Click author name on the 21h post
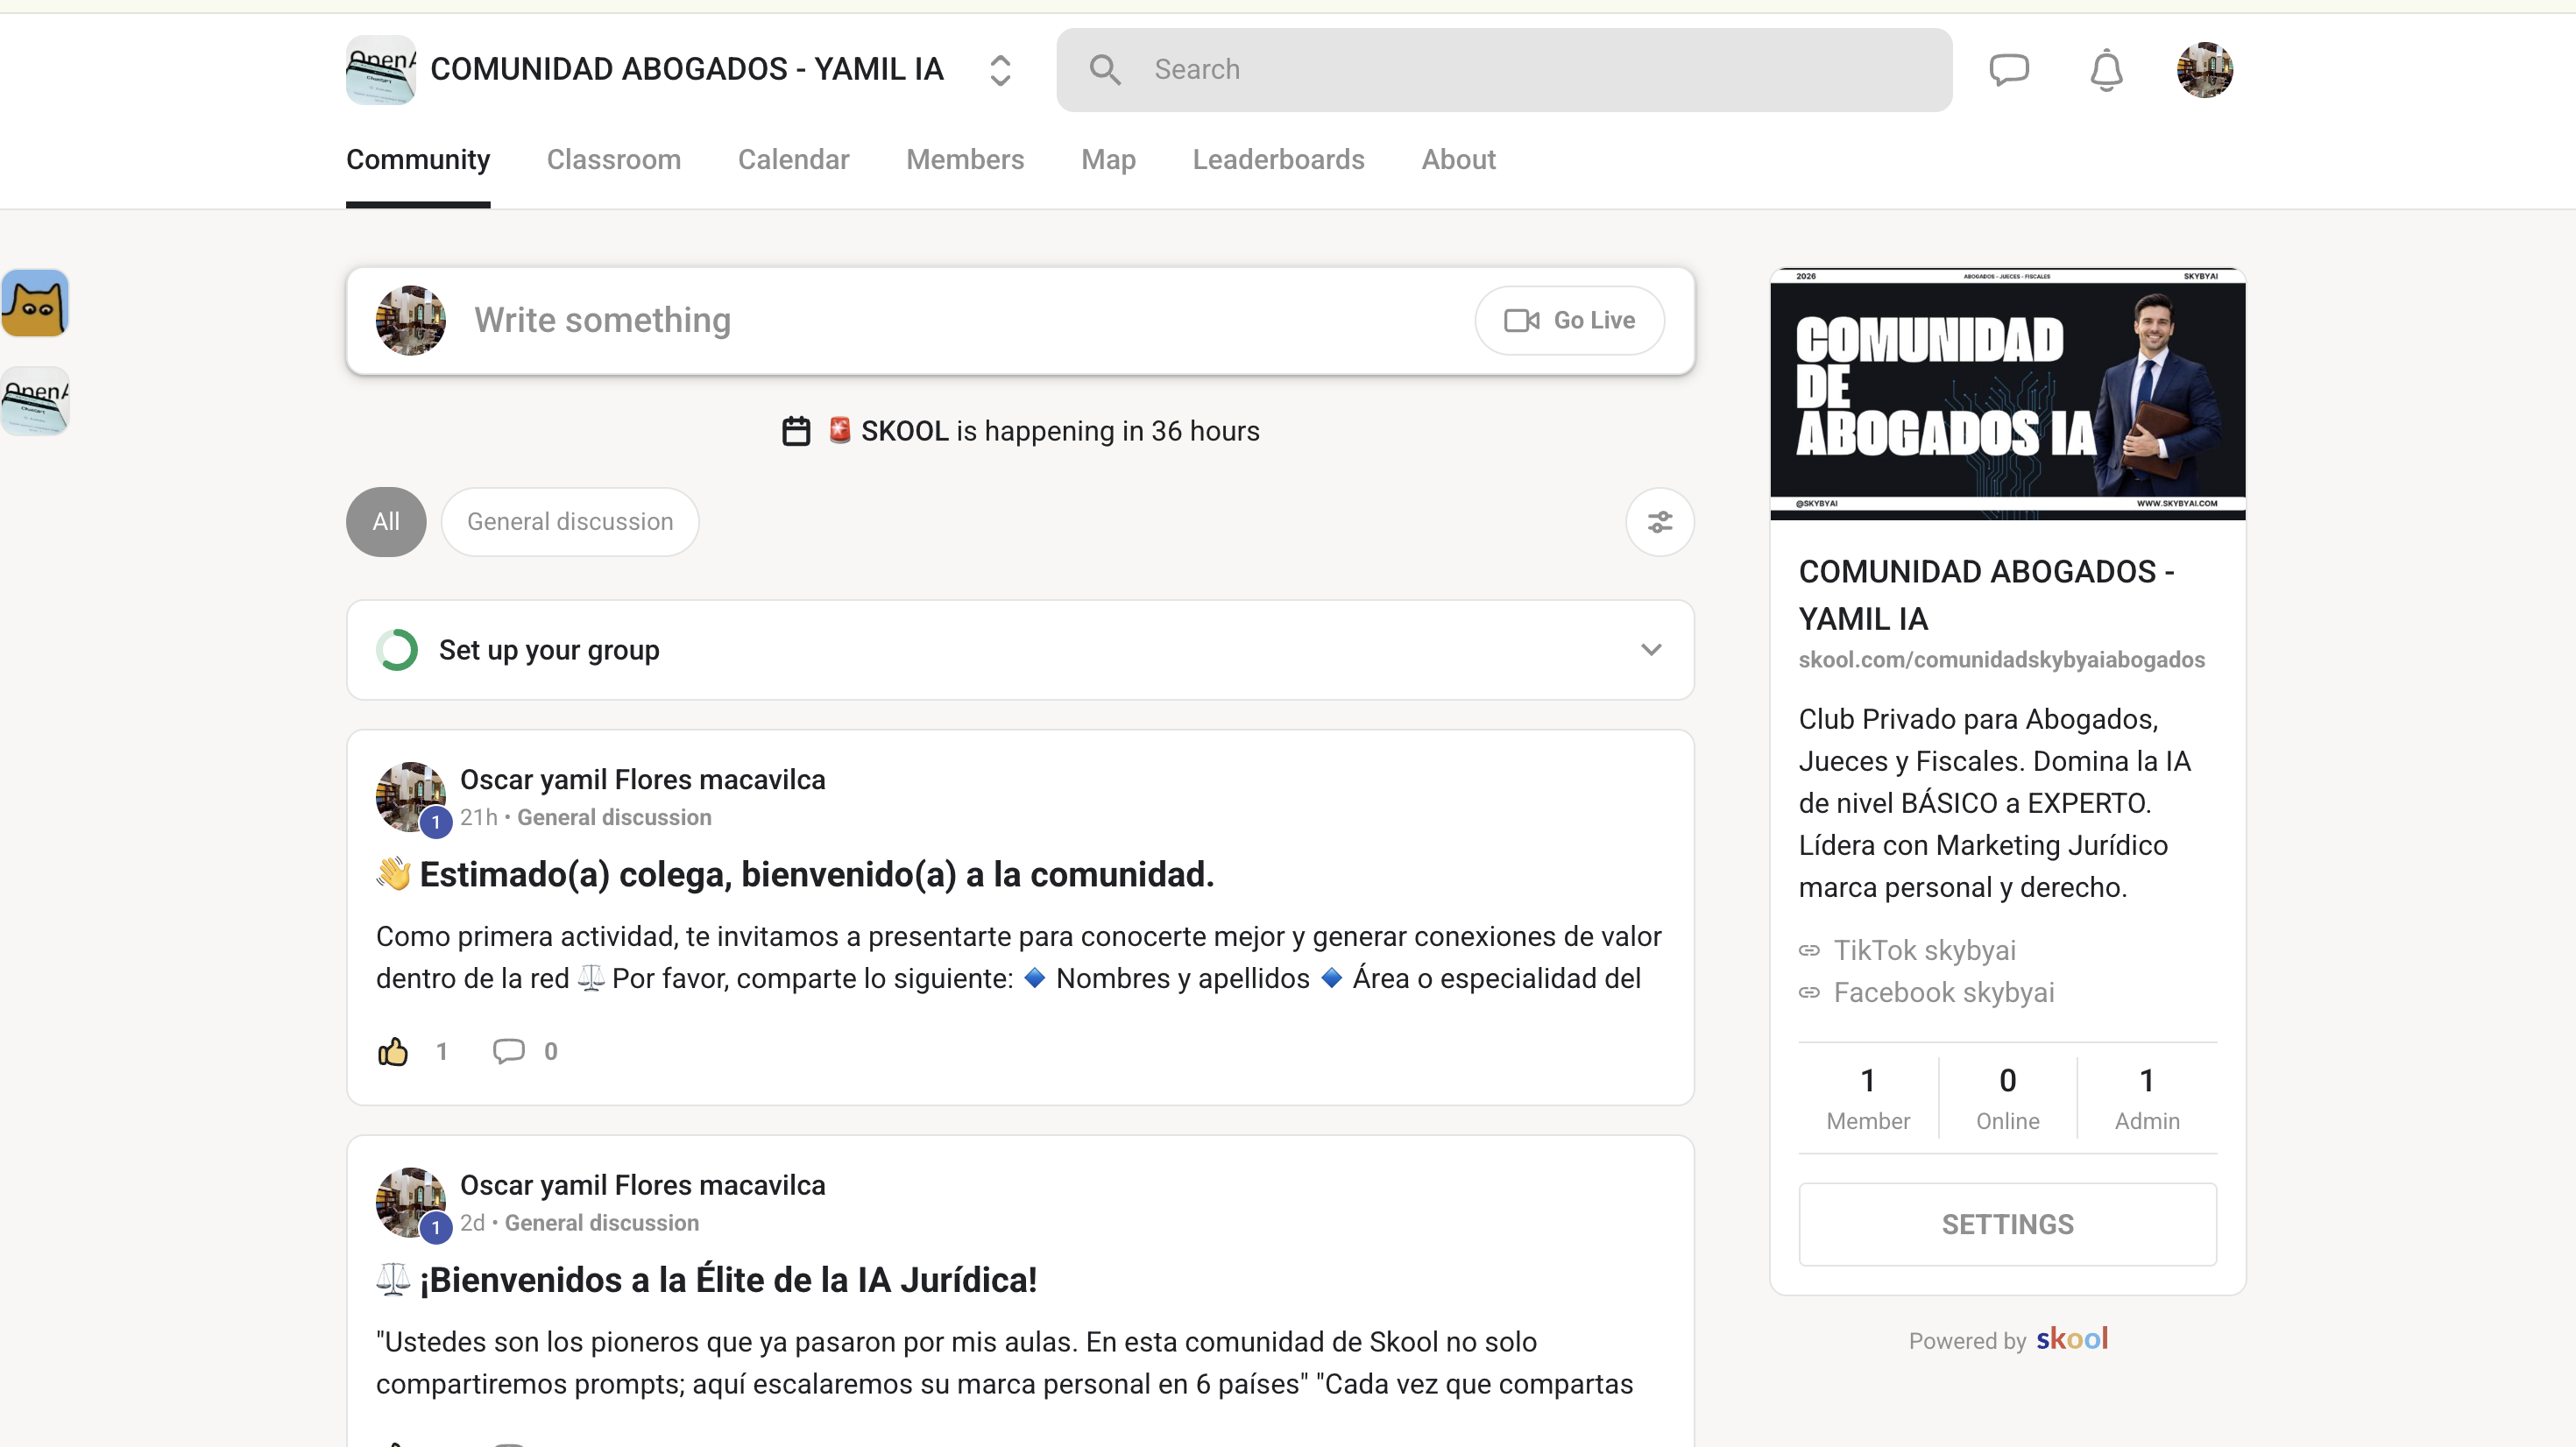This screenshot has width=2576, height=1447. (642, 779)
